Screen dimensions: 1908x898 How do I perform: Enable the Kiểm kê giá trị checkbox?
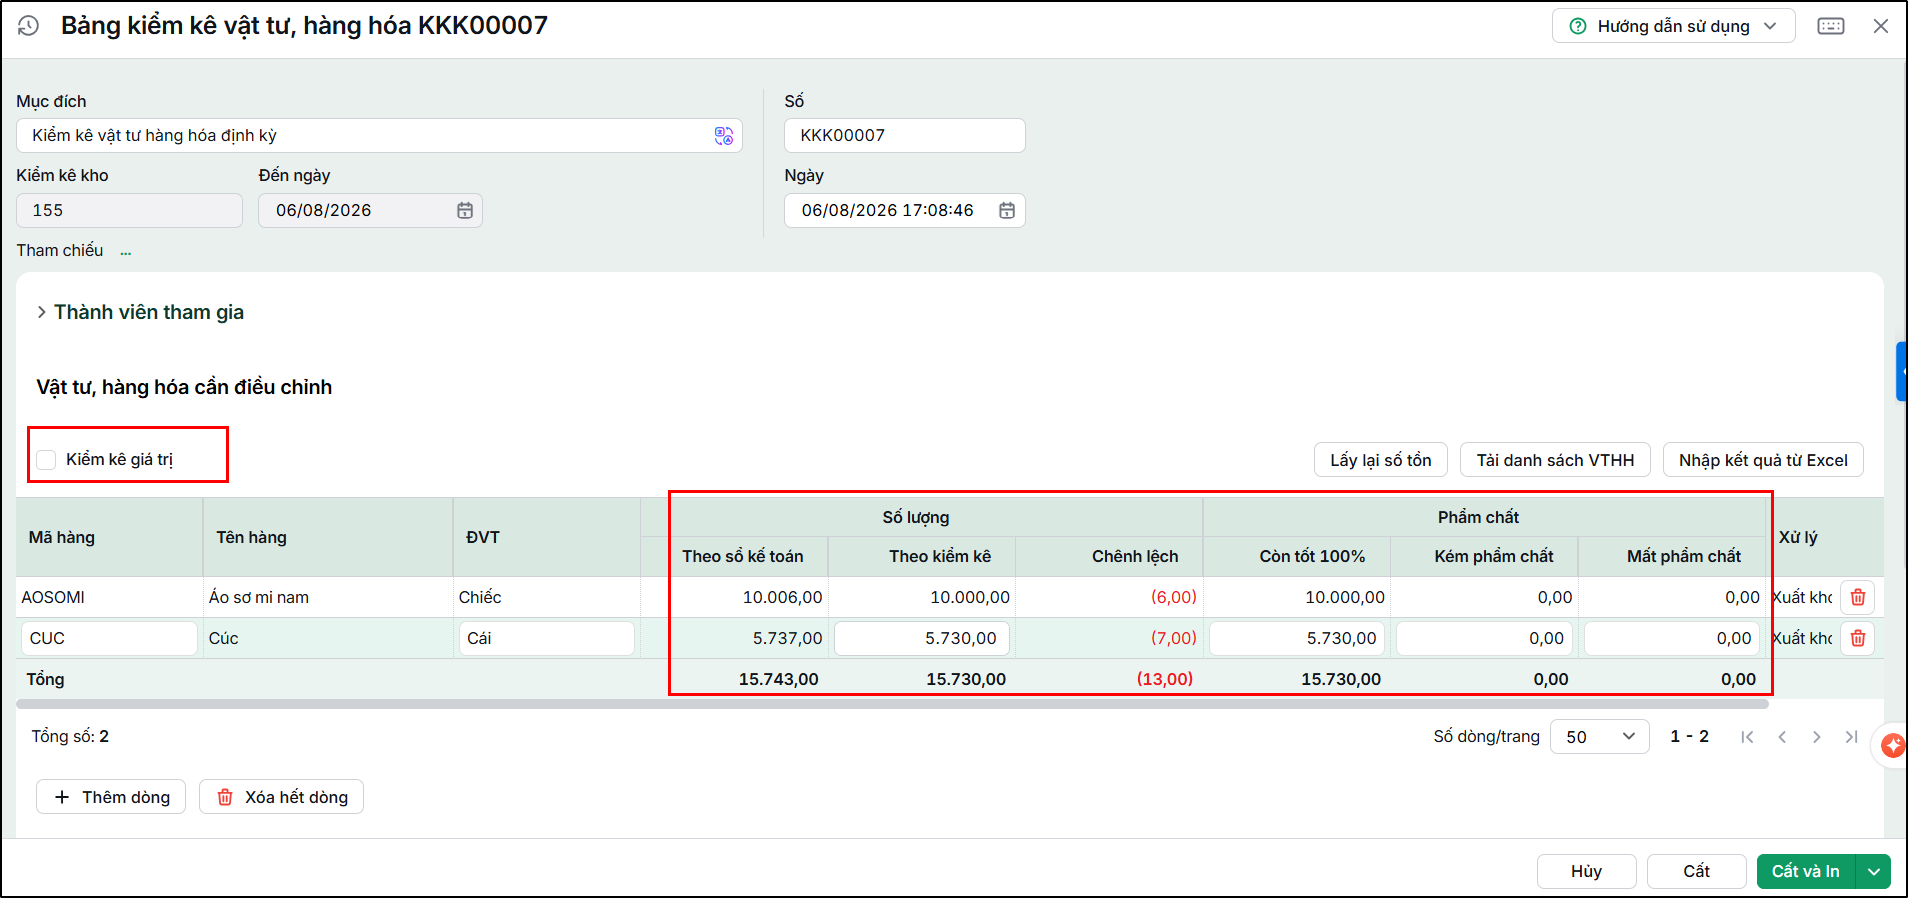click(x=46, y=460)
